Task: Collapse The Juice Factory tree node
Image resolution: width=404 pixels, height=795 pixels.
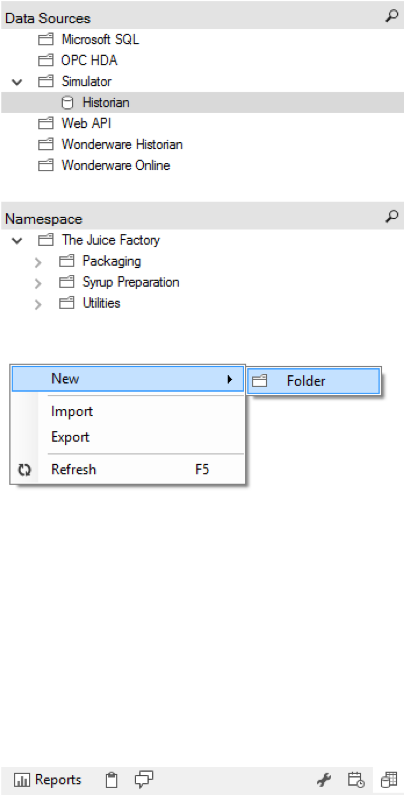Action: (17, 240)
